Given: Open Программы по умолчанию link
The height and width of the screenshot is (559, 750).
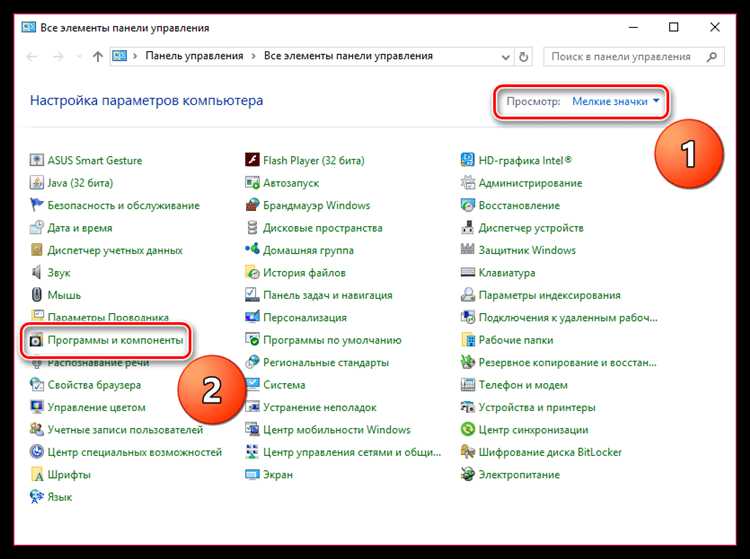Looking at the screenshot, I should coord(332,340).
